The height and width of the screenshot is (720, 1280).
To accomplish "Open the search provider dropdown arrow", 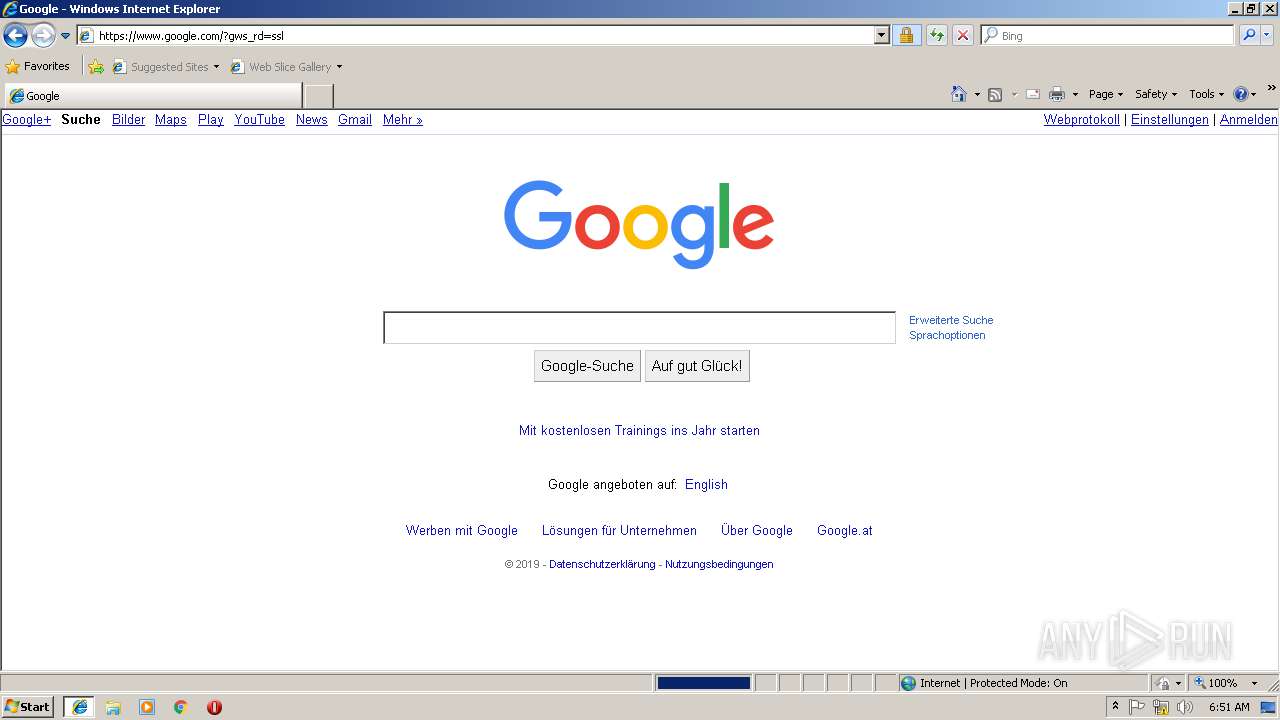I will (1267, 35).
